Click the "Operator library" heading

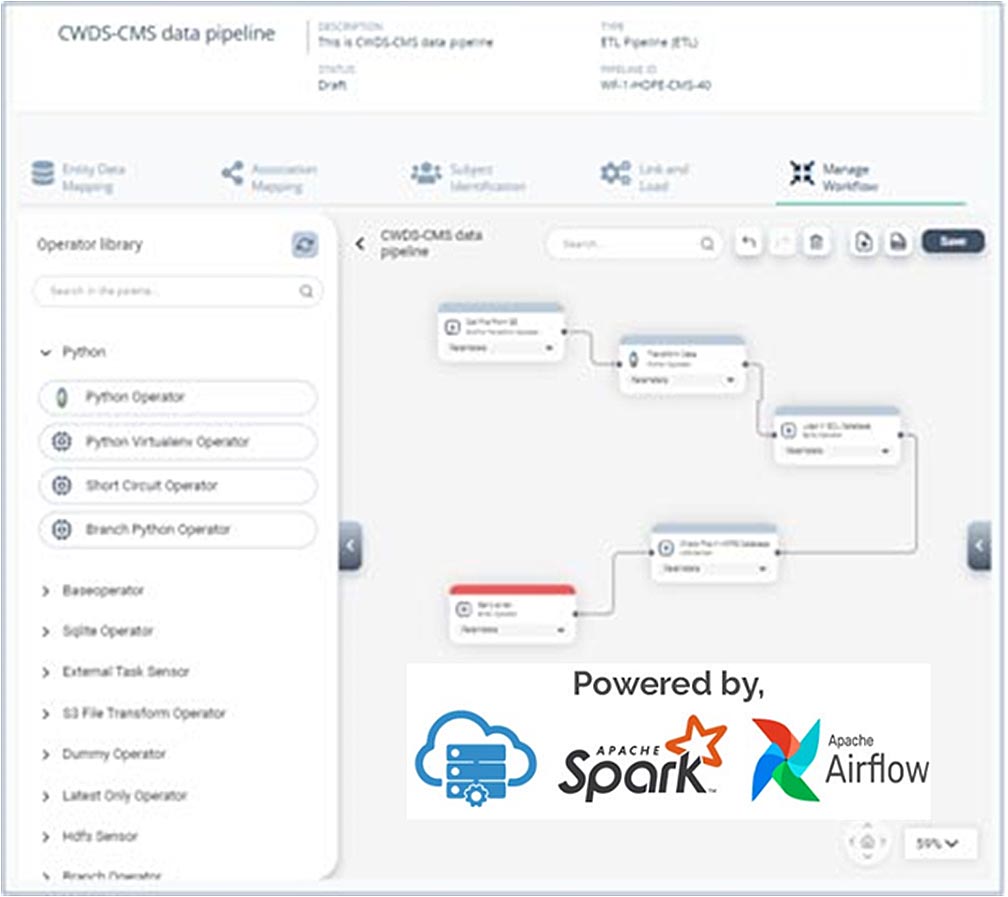(90, 244)
